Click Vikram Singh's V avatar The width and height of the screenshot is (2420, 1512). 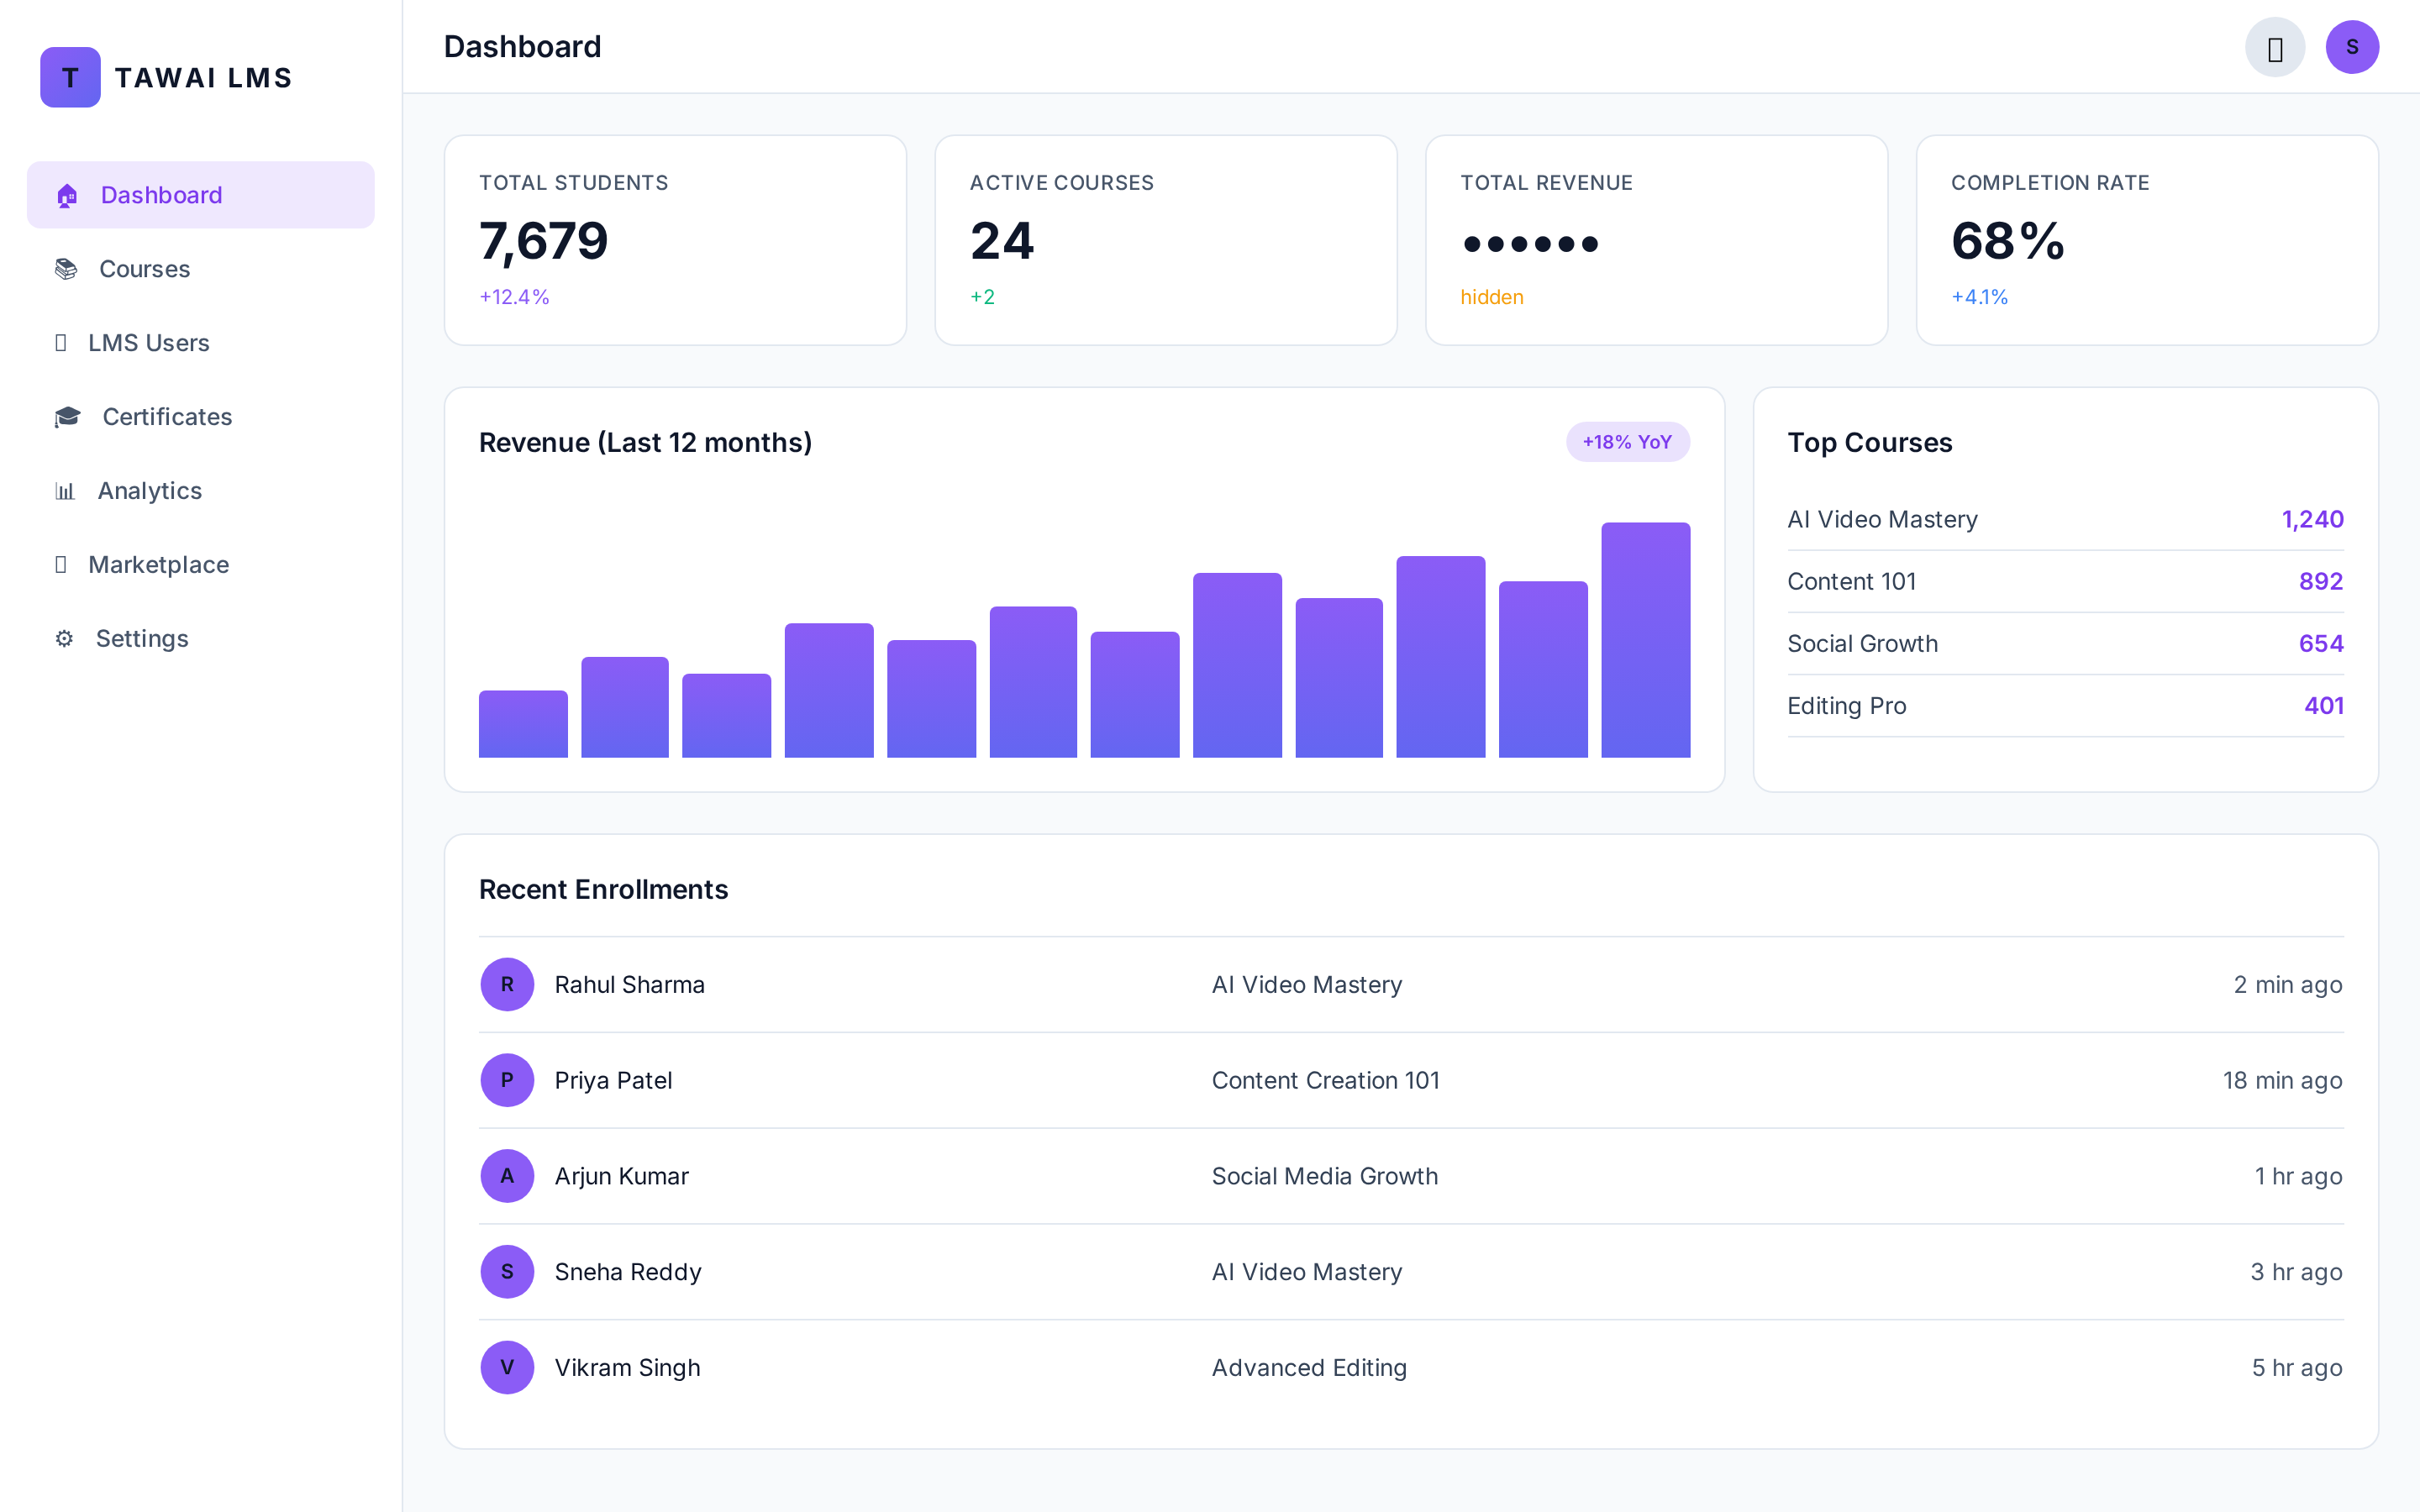pyautogui.click(x=507, y=1367)
